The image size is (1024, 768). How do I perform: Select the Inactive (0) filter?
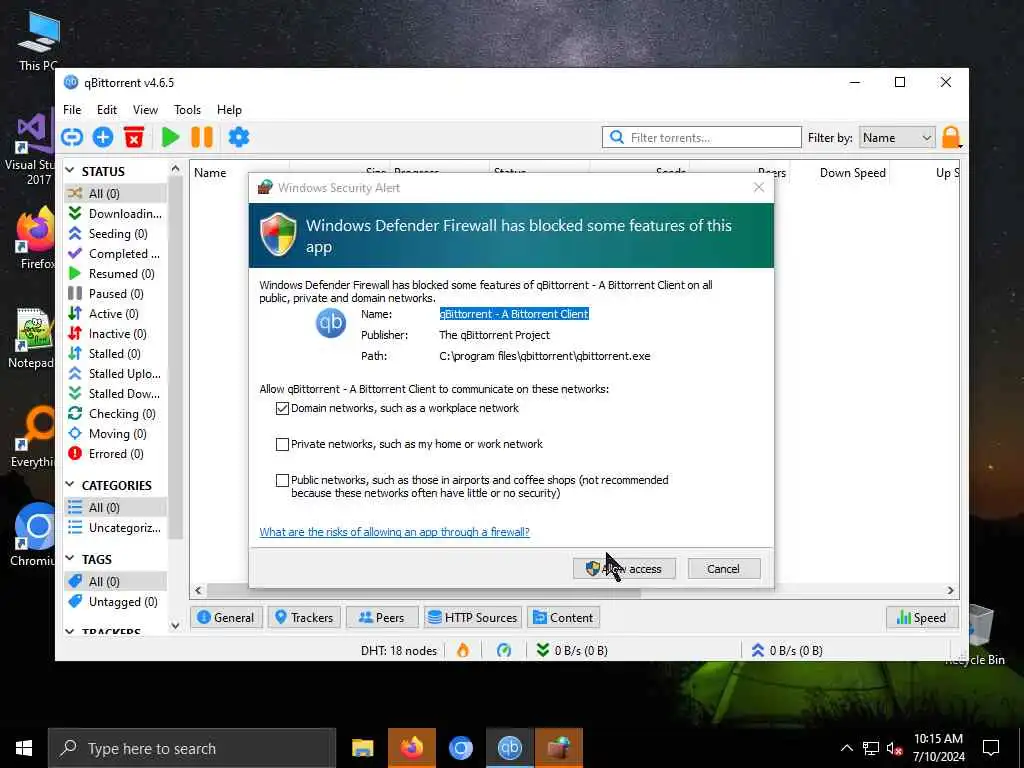pos(115,334)
